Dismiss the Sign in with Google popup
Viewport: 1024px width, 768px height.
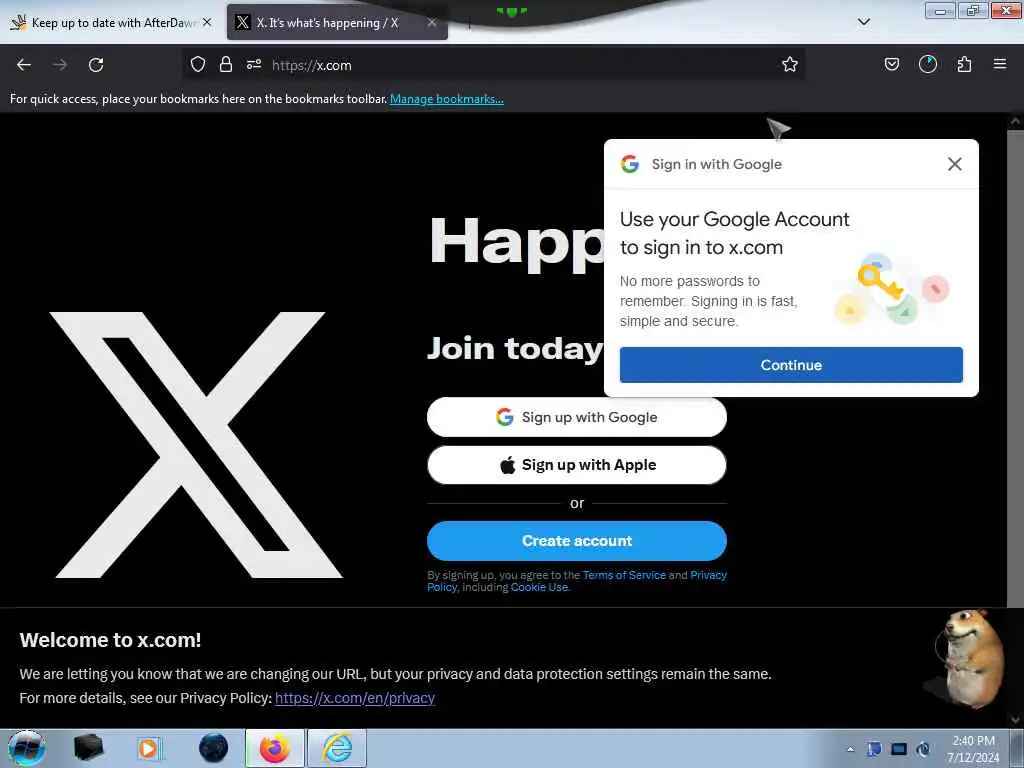point(955,164)
